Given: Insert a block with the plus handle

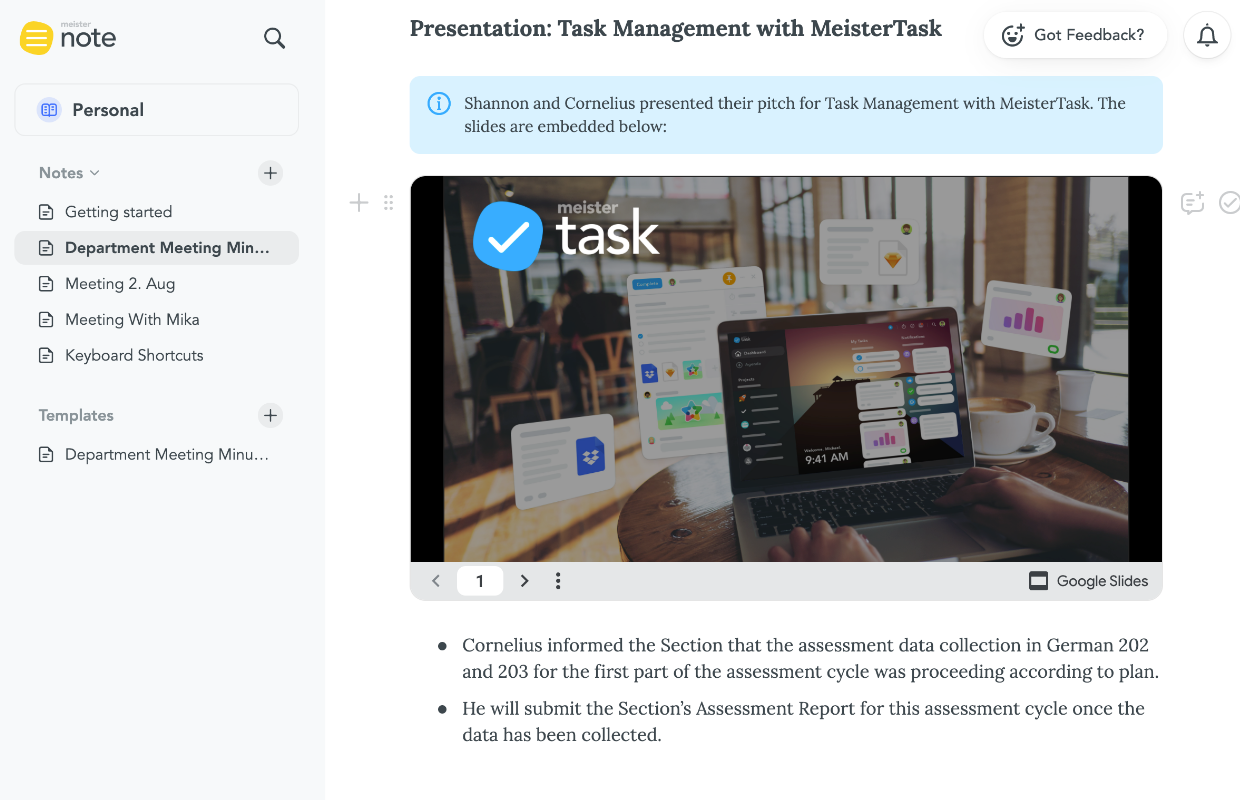Looking at the screenshot, I should pos(358,203).
